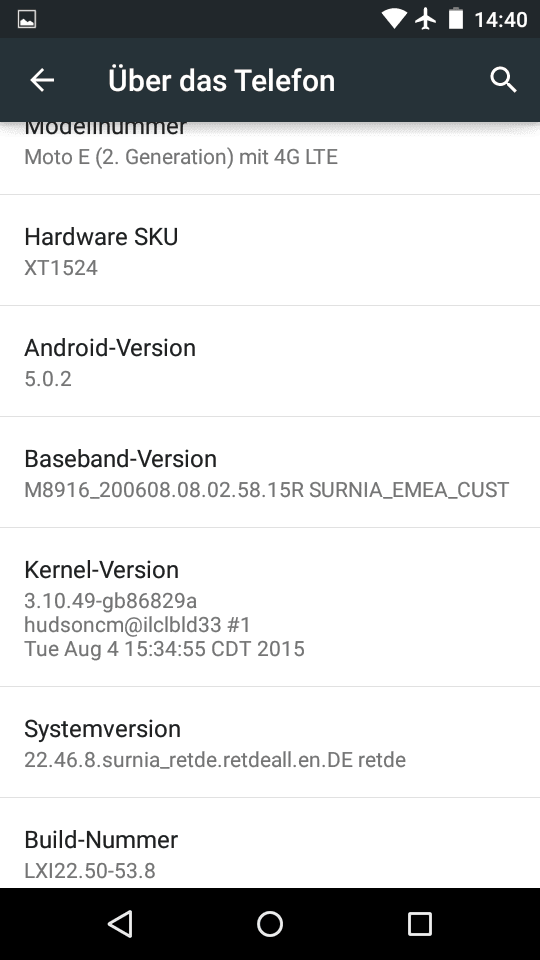
Task: Tap the home circle navigation button
Action: pyautogui.click(x=270, y=923)
